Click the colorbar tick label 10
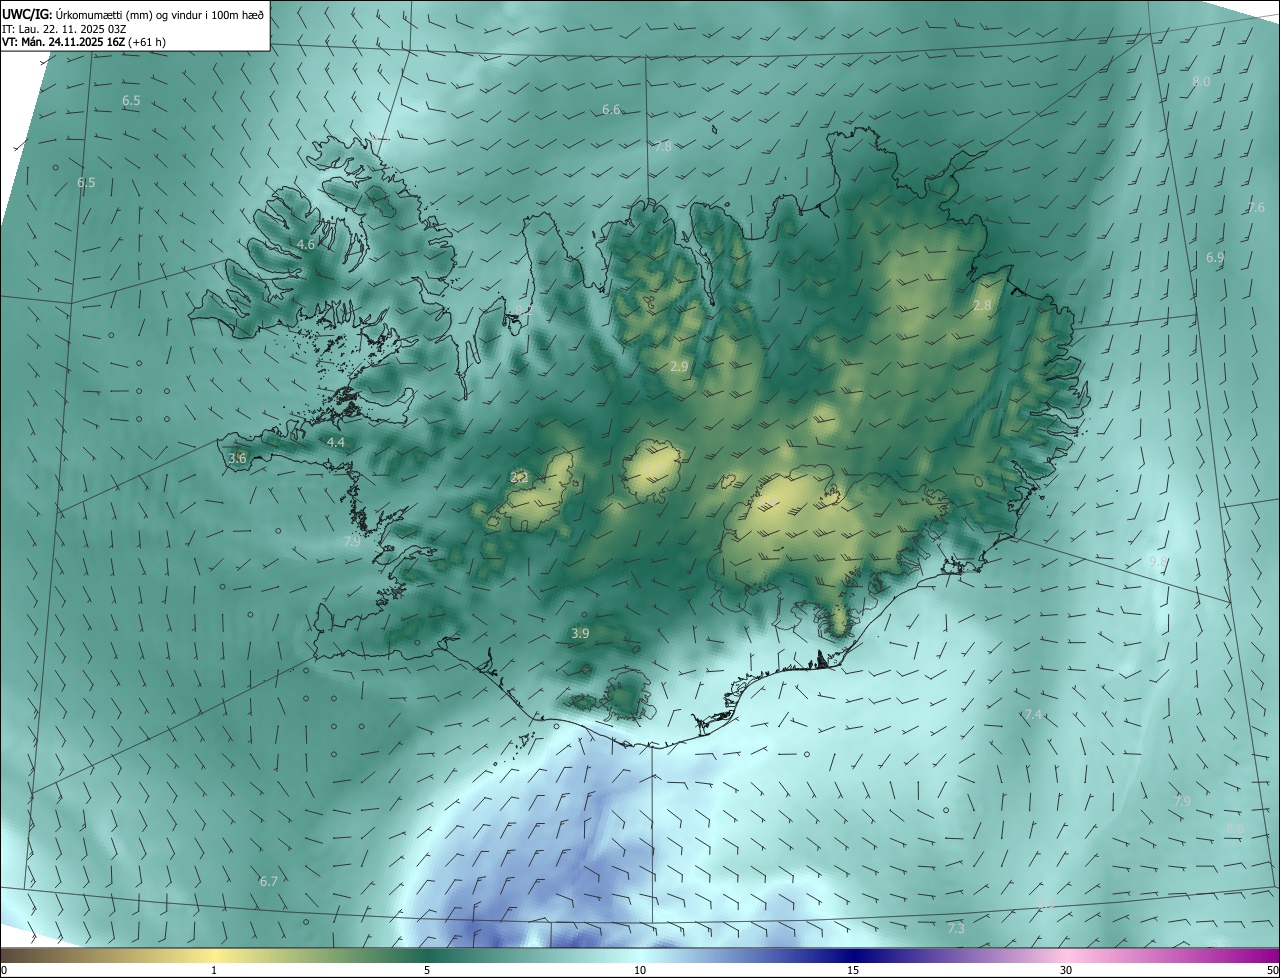This screenshot has height=978, width=1280. point(640,970)
